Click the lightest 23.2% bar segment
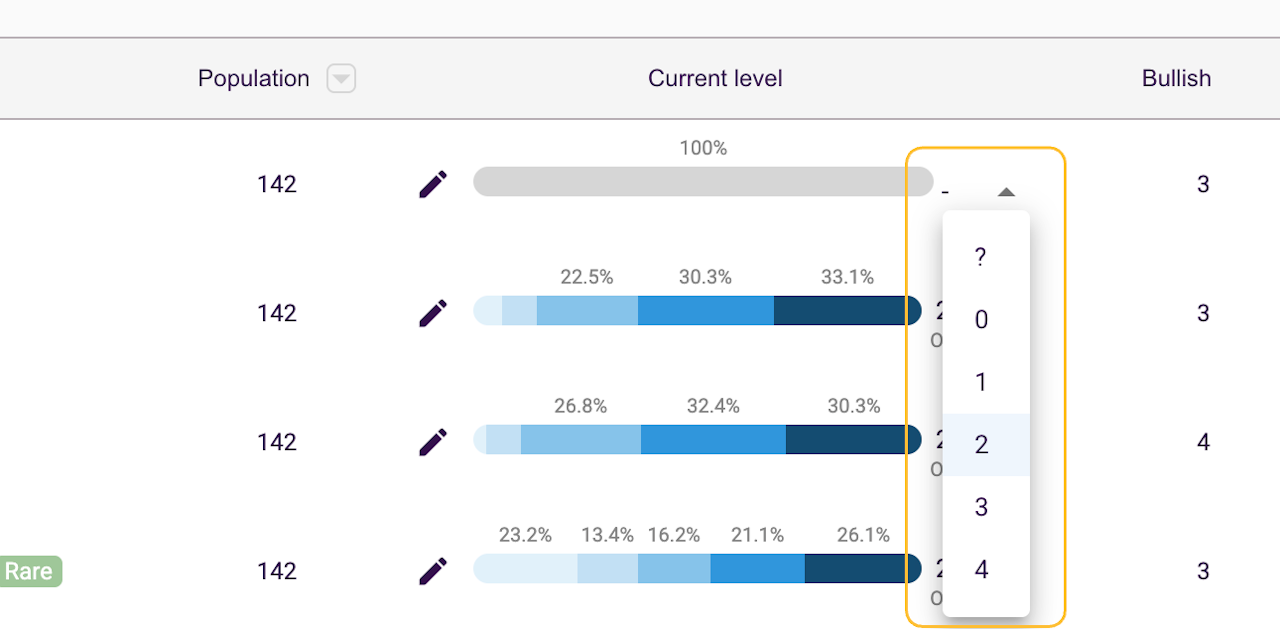 point(525,569)
